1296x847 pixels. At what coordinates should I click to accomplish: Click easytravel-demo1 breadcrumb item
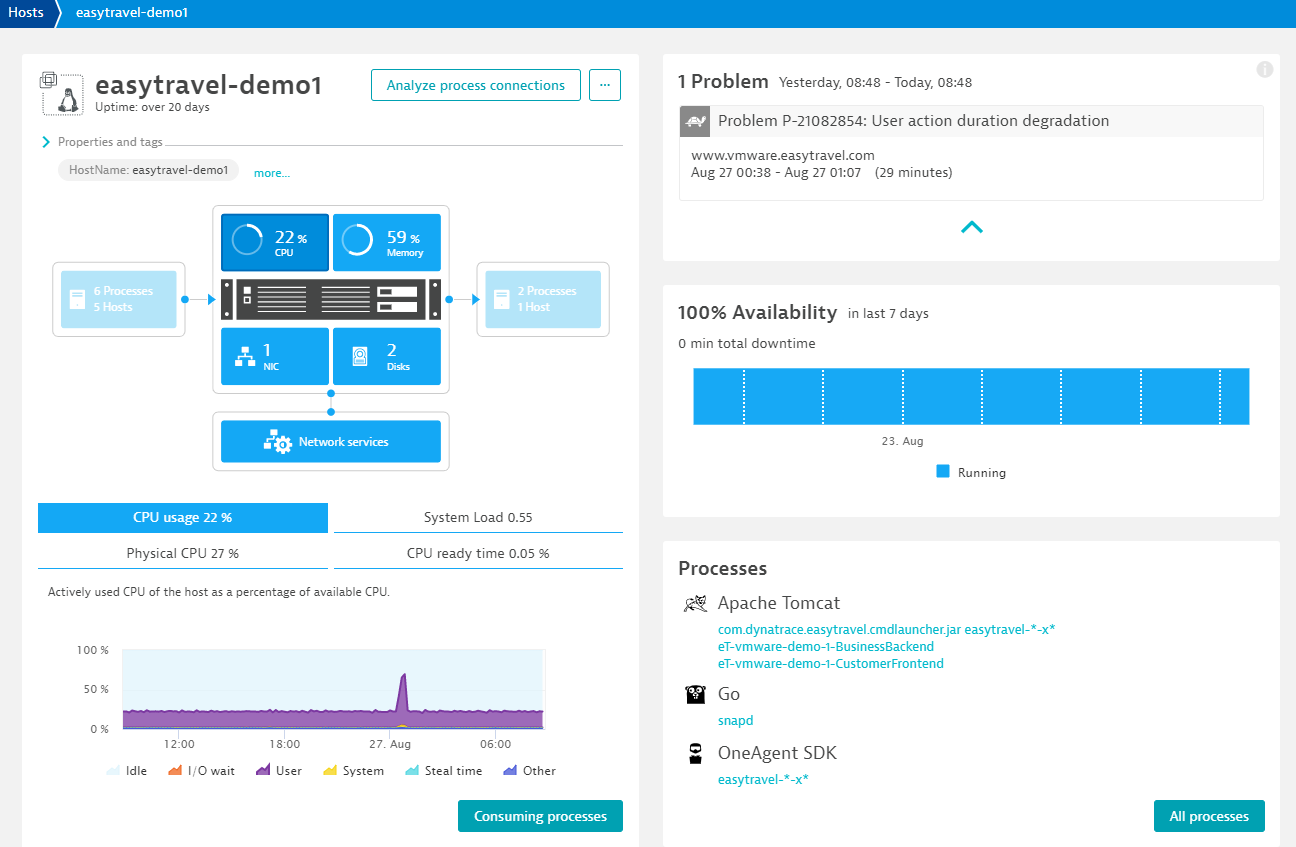click(132, 13)
